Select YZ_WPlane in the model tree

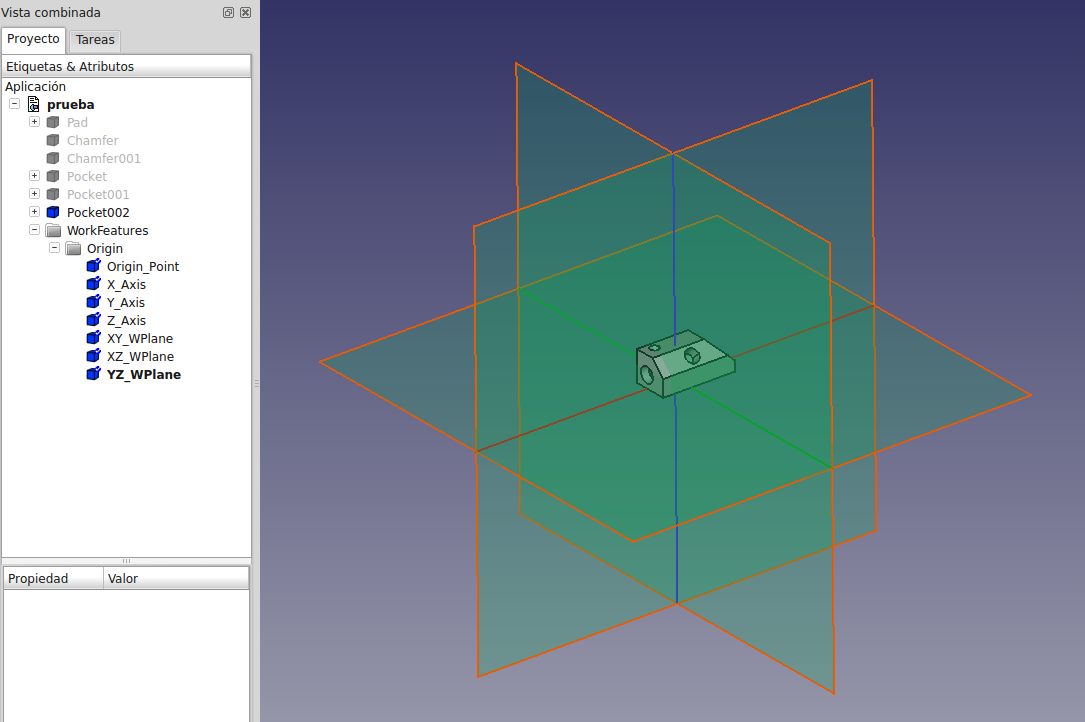(x=143, y=374)
